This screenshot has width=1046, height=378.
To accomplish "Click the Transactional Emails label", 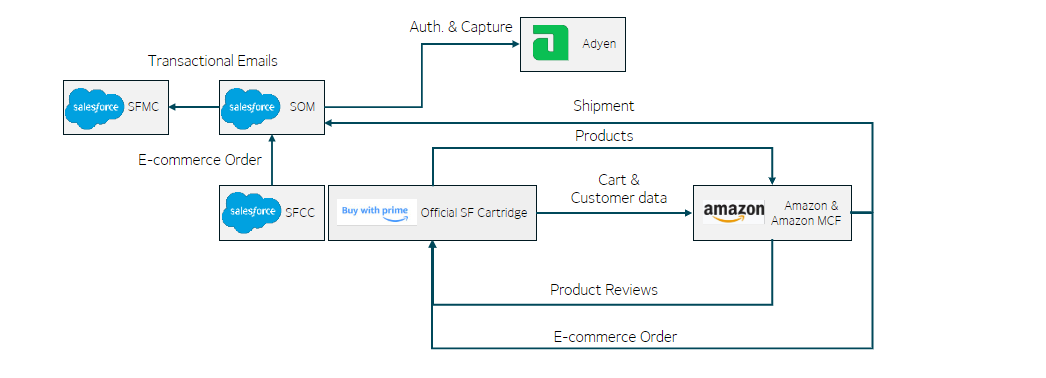I will (x=213, y=61).
